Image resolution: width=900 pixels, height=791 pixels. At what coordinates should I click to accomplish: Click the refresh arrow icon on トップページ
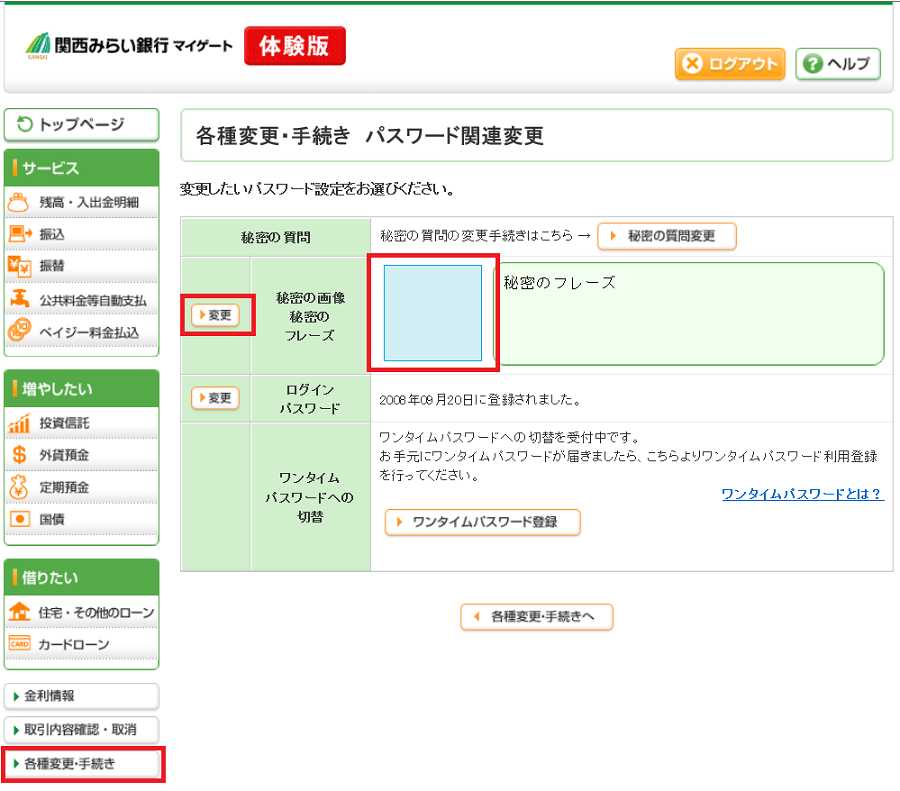pyautogui.click(x=25, y=124)
